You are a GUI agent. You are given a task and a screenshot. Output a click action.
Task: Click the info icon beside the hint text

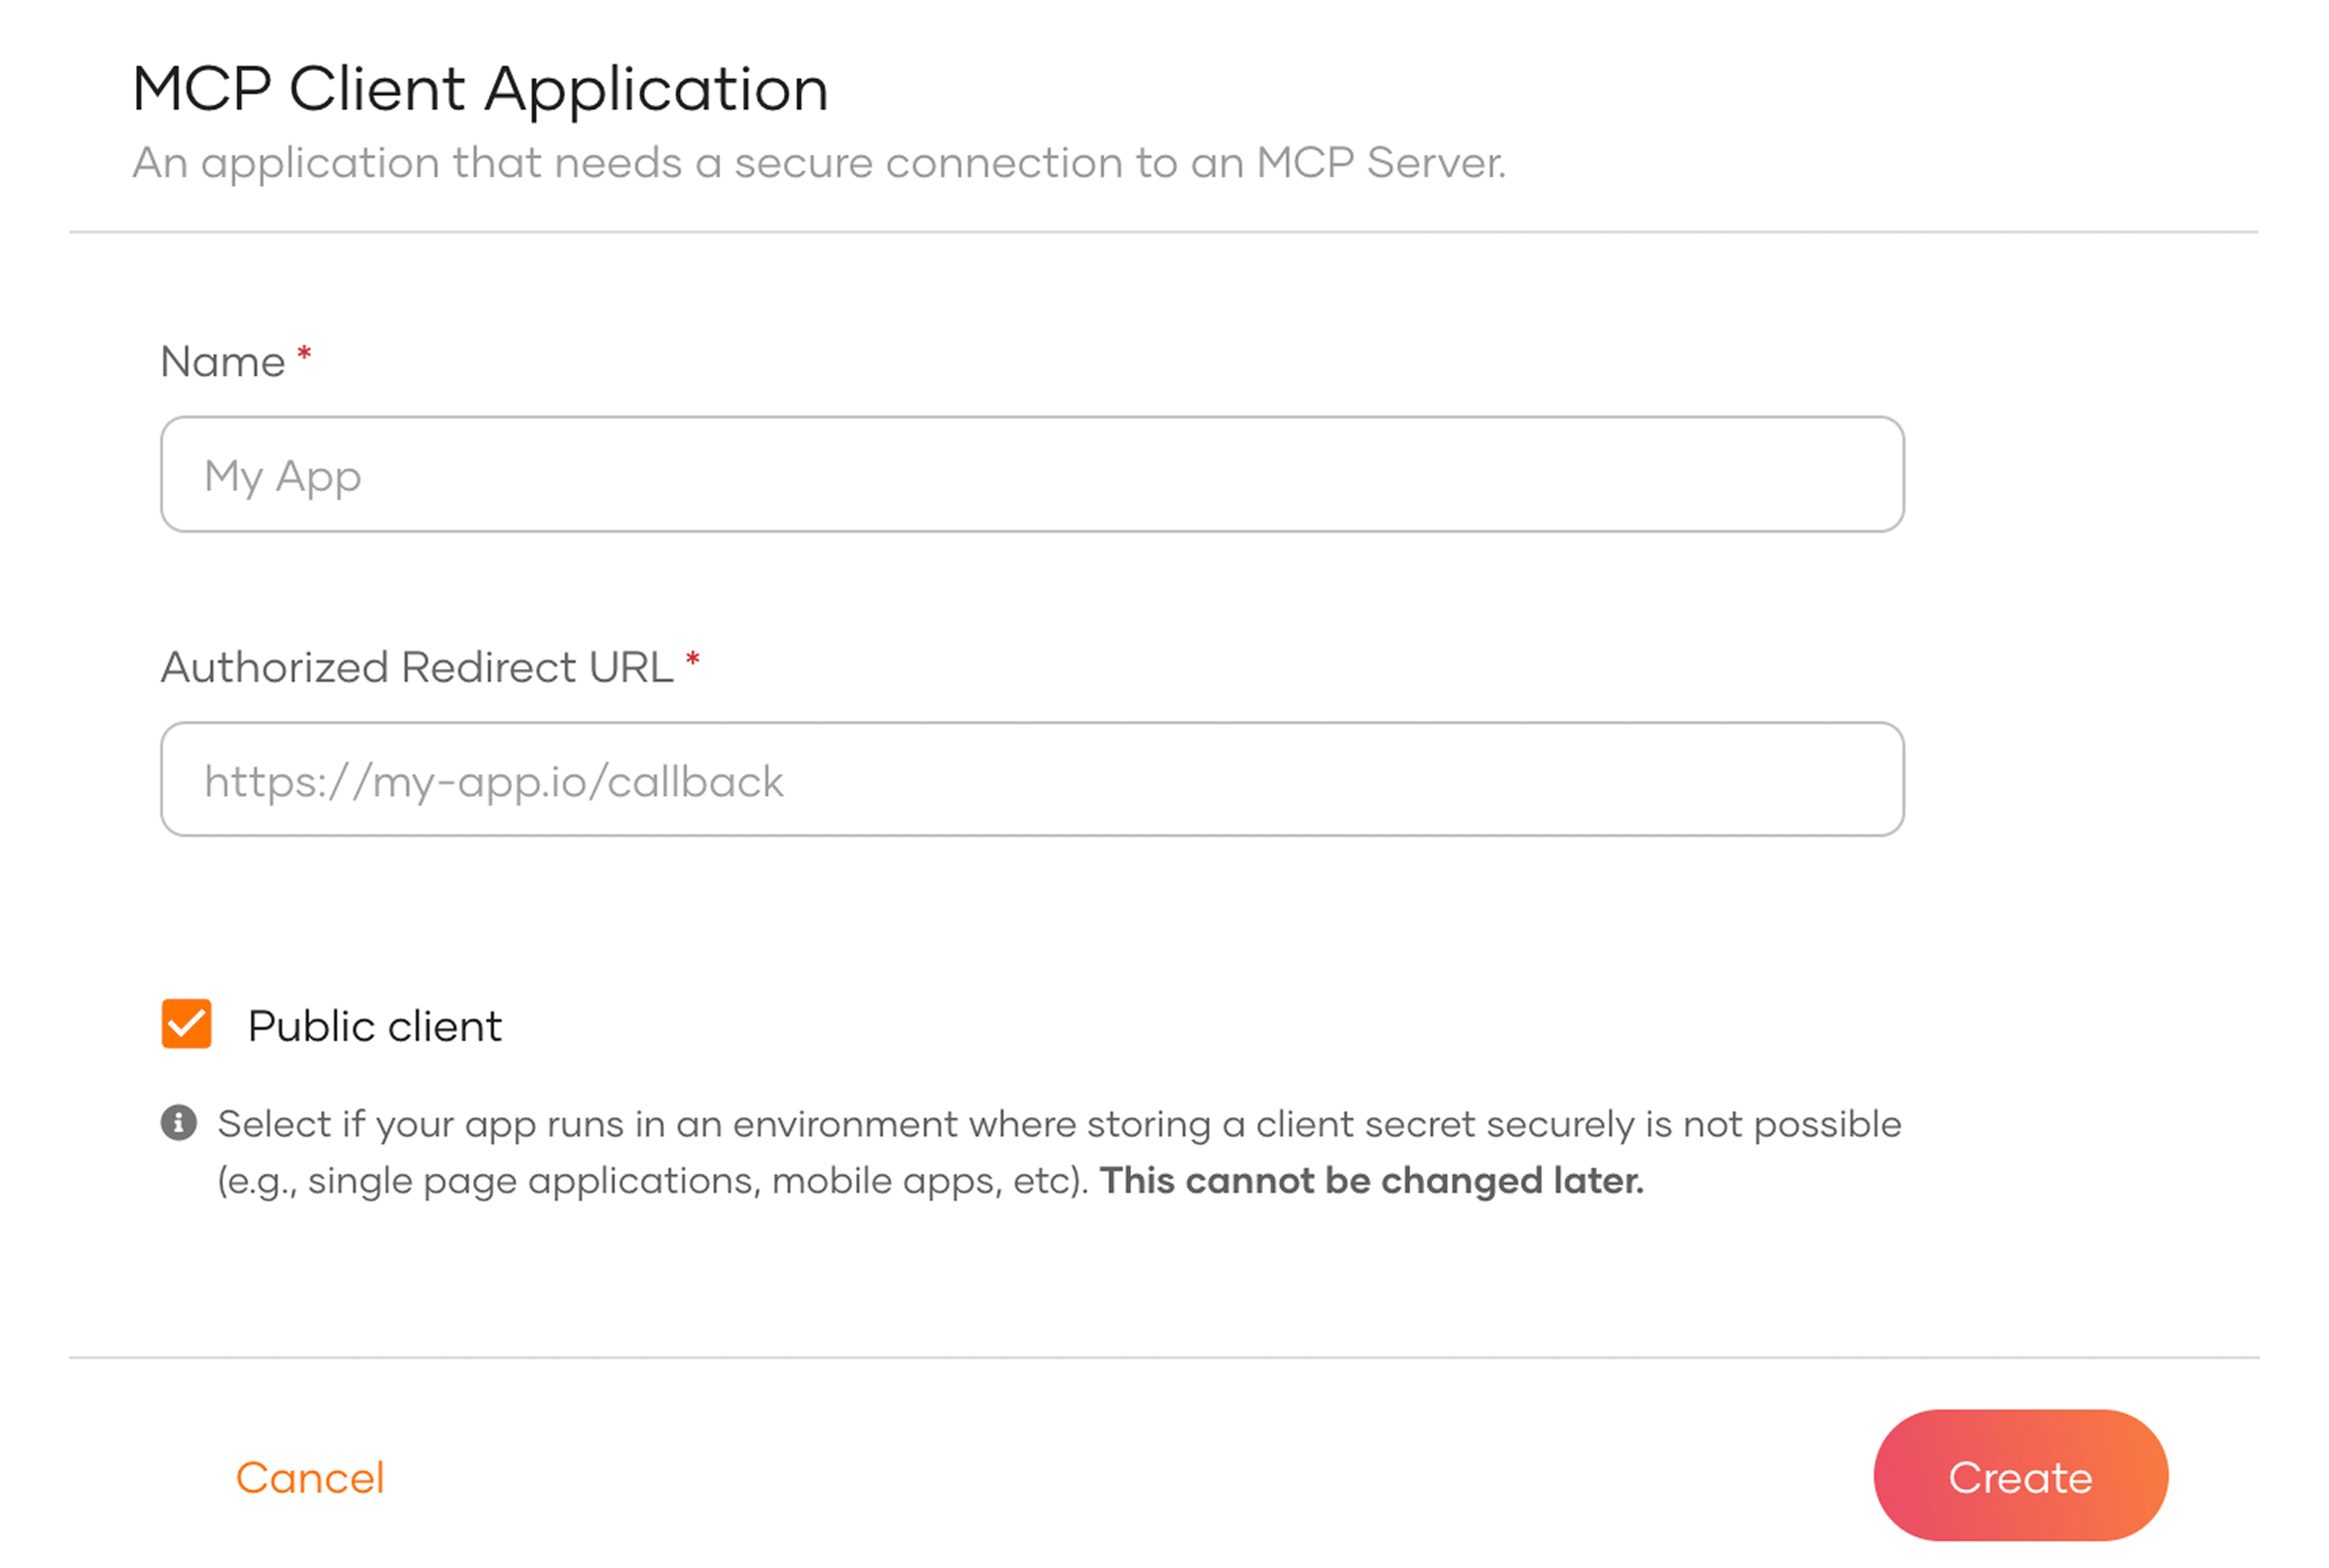[179, 1123]
